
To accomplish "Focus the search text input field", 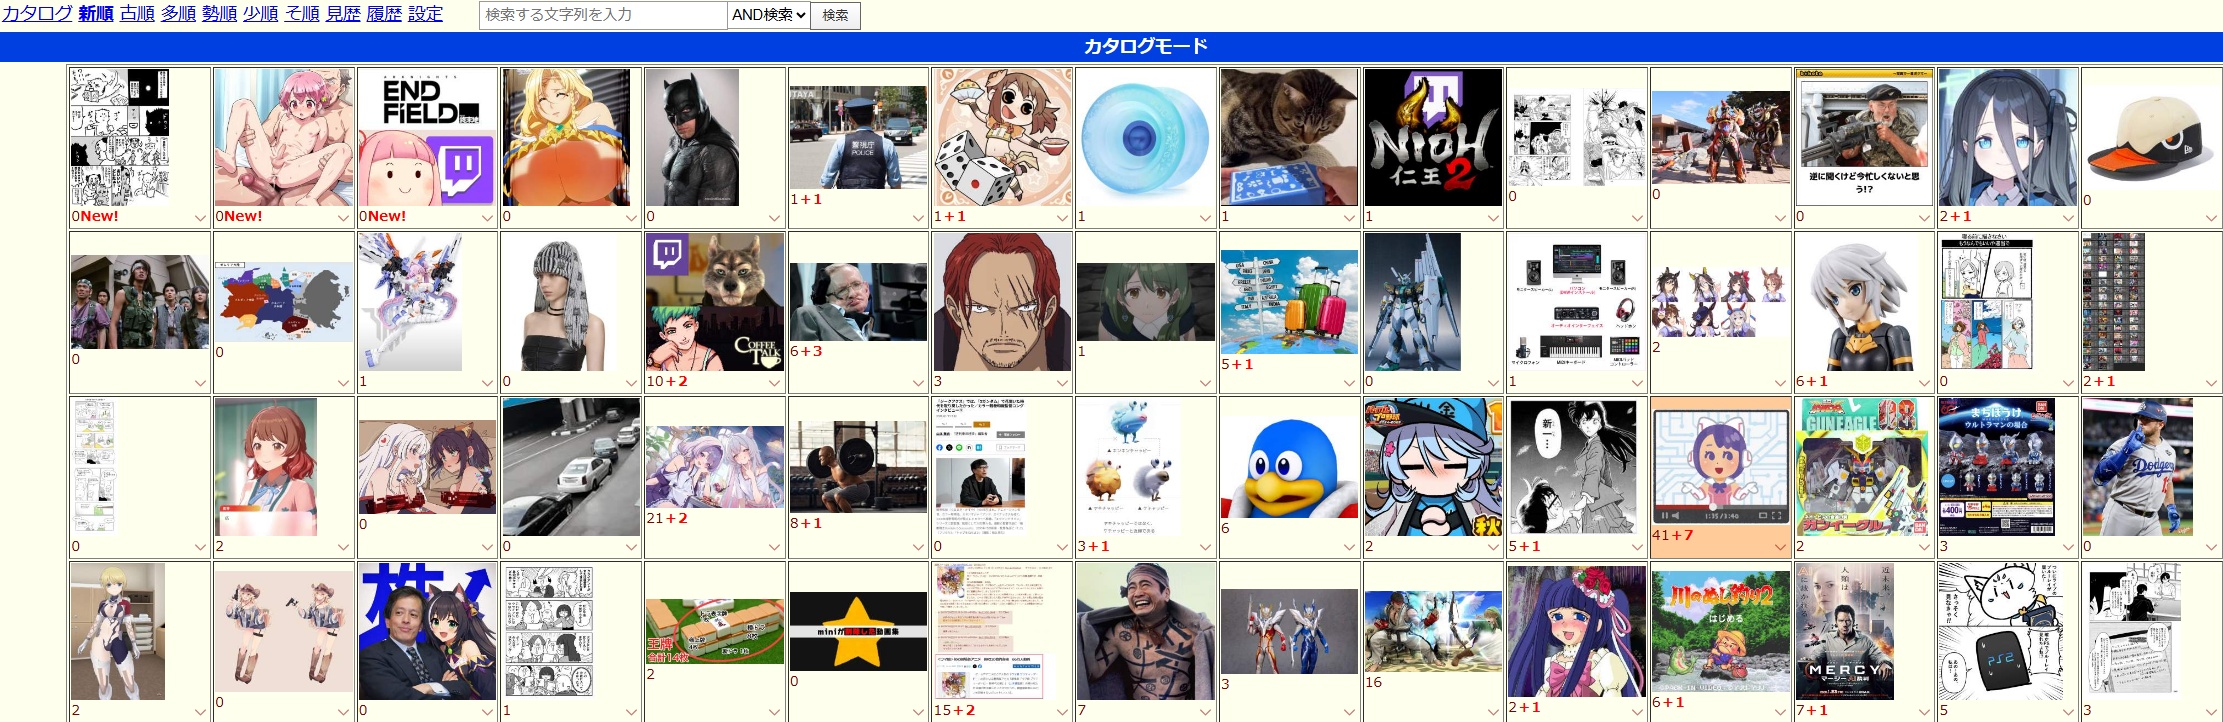I will point(602,15).
